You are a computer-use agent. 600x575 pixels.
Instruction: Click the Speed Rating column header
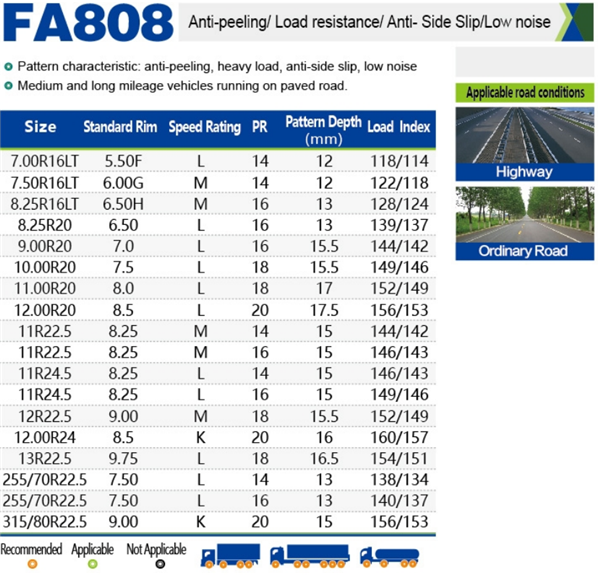tap(205, 127)
